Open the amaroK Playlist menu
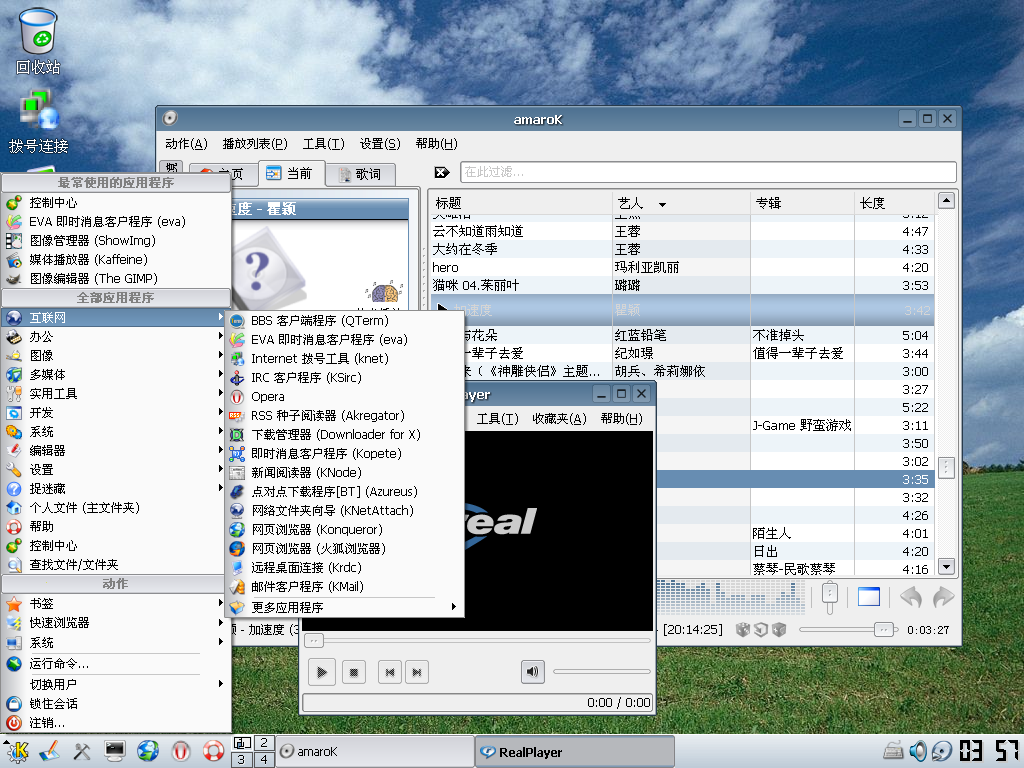The image size is (1024, 768). [255, 144]
